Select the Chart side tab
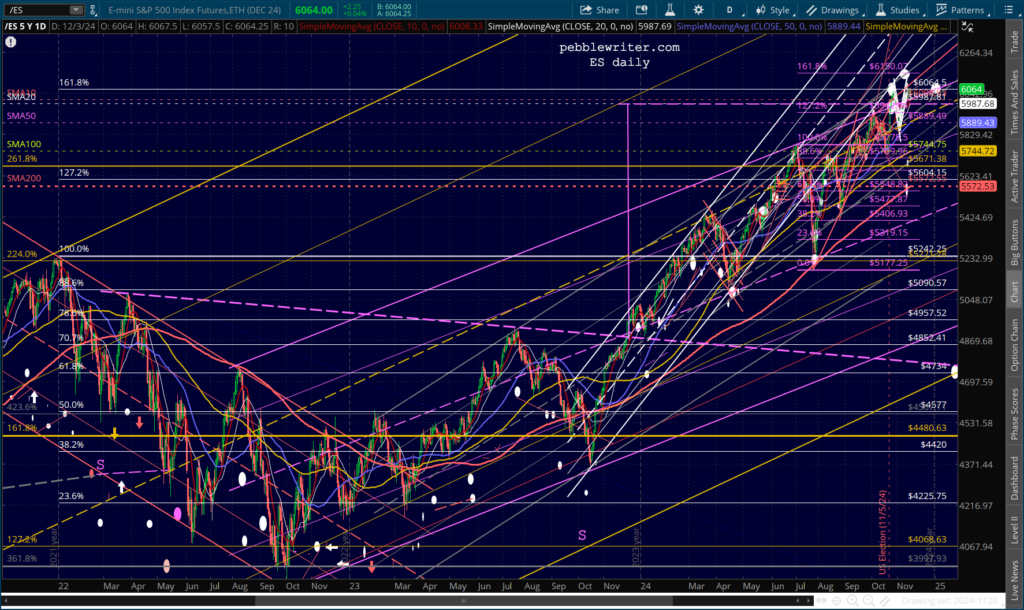 [x=1015, y=292]
